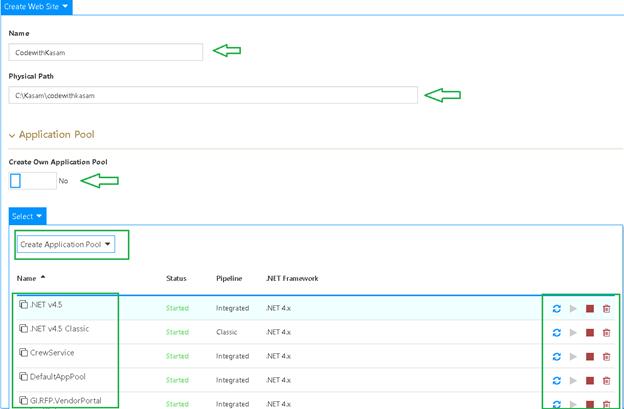Click the pool icon beside GI.RFP.VendorPortal
This screenshot has height=409, width=624.
pos(23,400)
